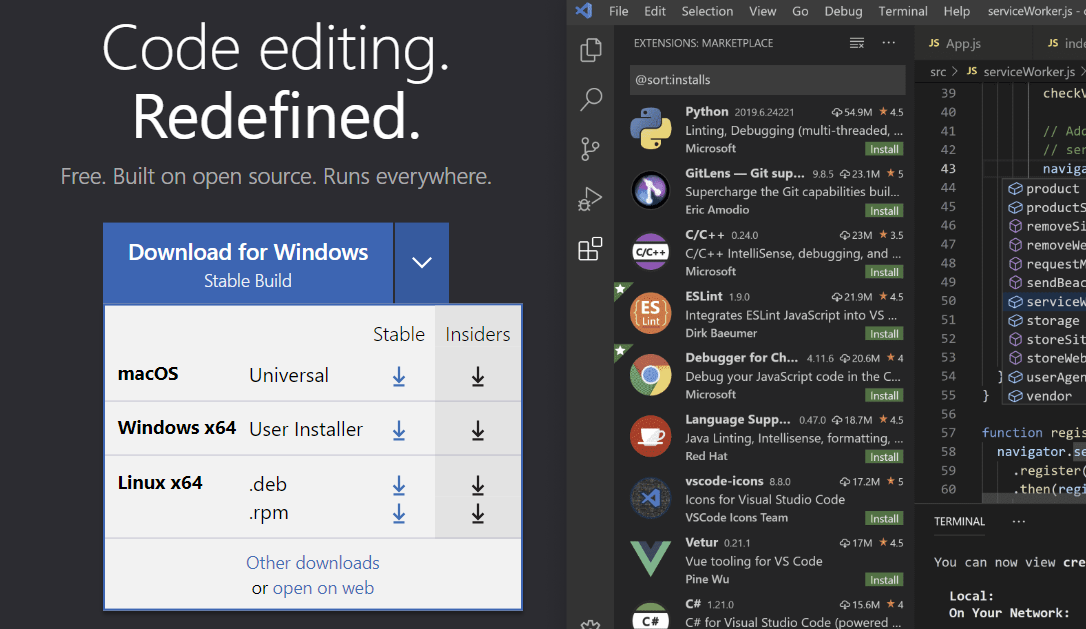
Task: Open the File menu
Action: (618, 11)
